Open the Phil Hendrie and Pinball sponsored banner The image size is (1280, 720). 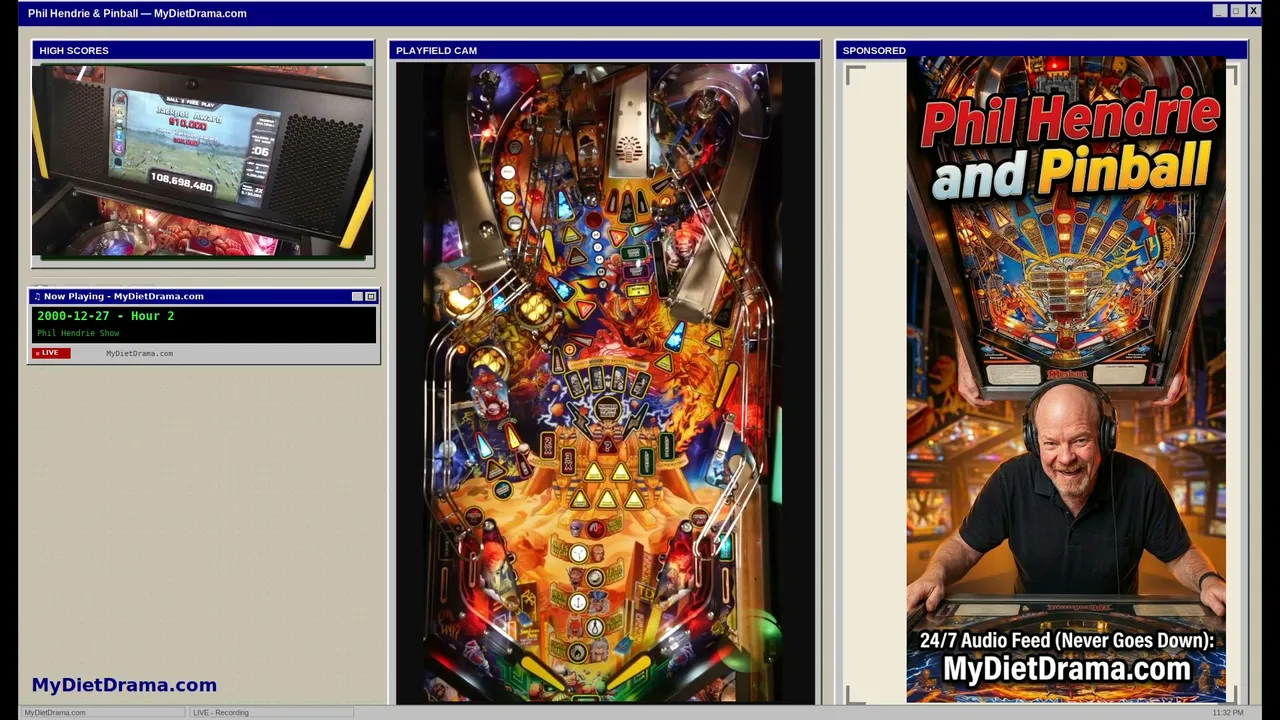[1066, 380]
